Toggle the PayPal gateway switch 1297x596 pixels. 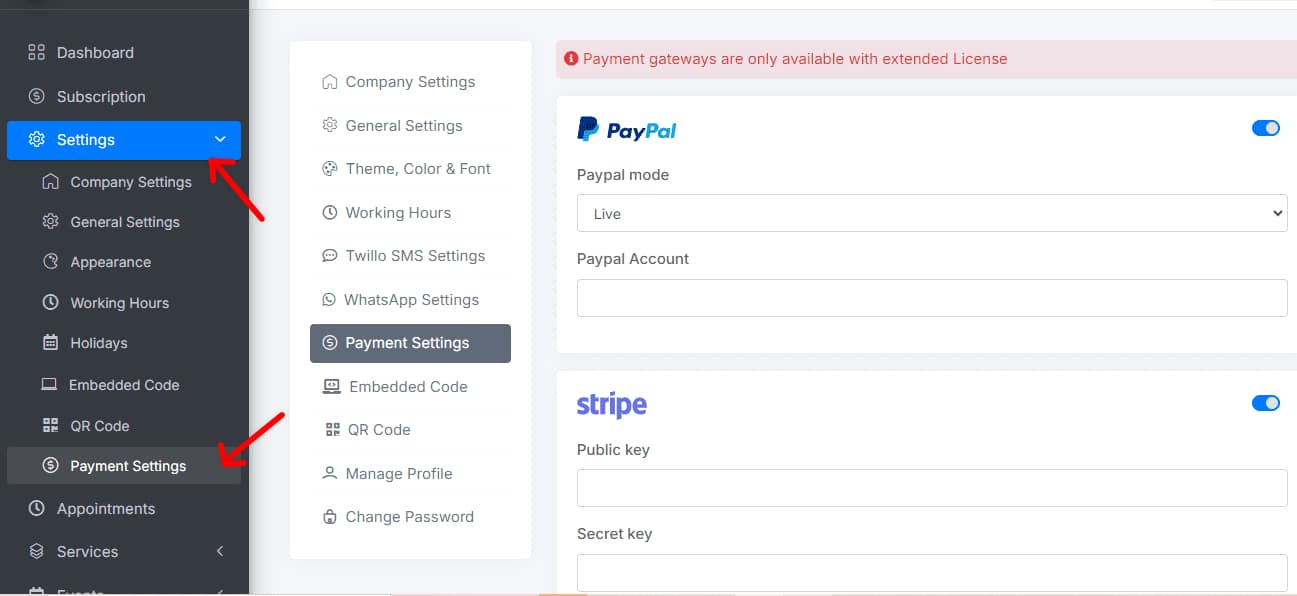(1265, 128)
